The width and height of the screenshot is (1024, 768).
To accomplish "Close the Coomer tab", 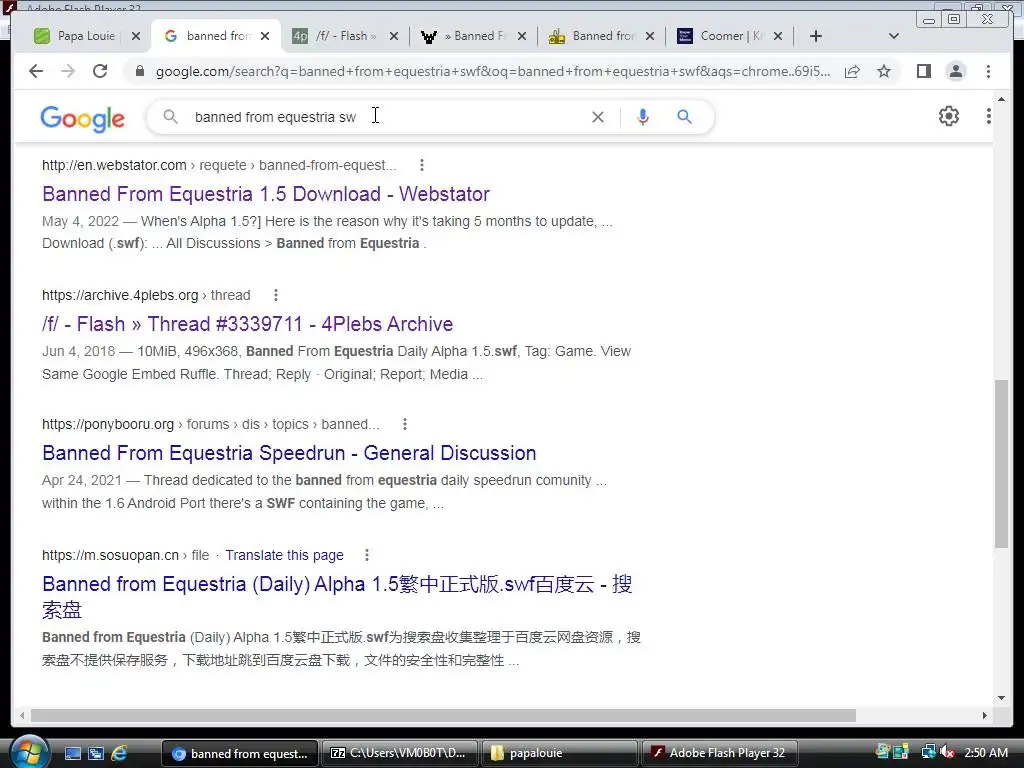I will (777, 36).
